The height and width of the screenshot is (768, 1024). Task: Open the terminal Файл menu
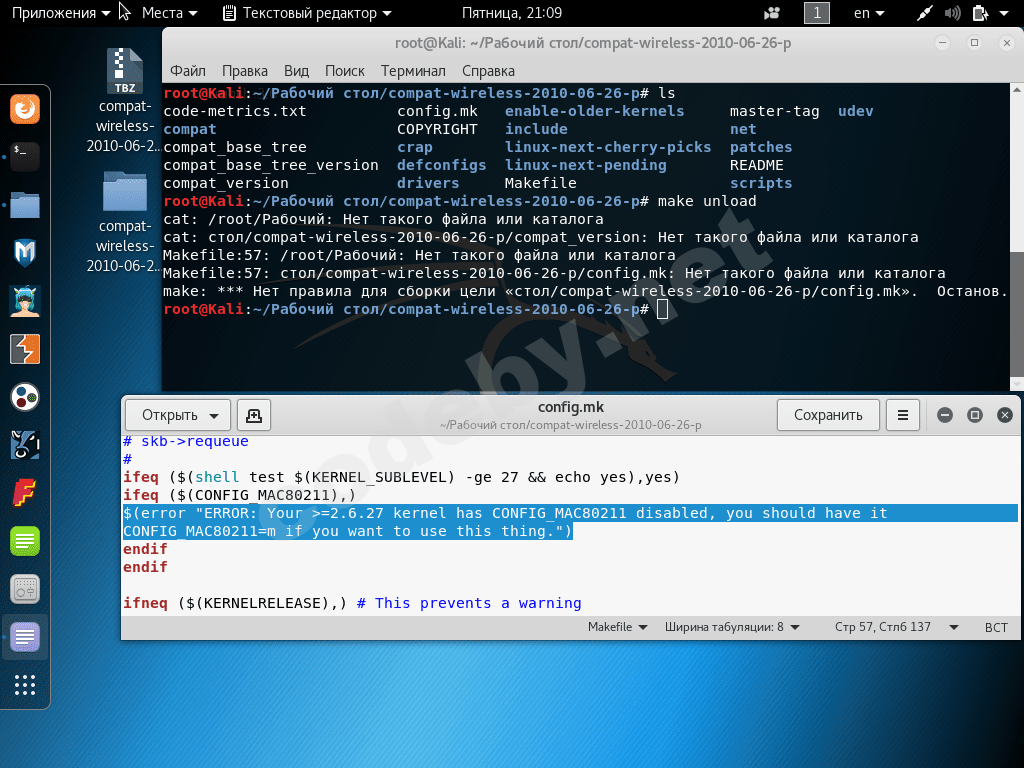(187, 71)
